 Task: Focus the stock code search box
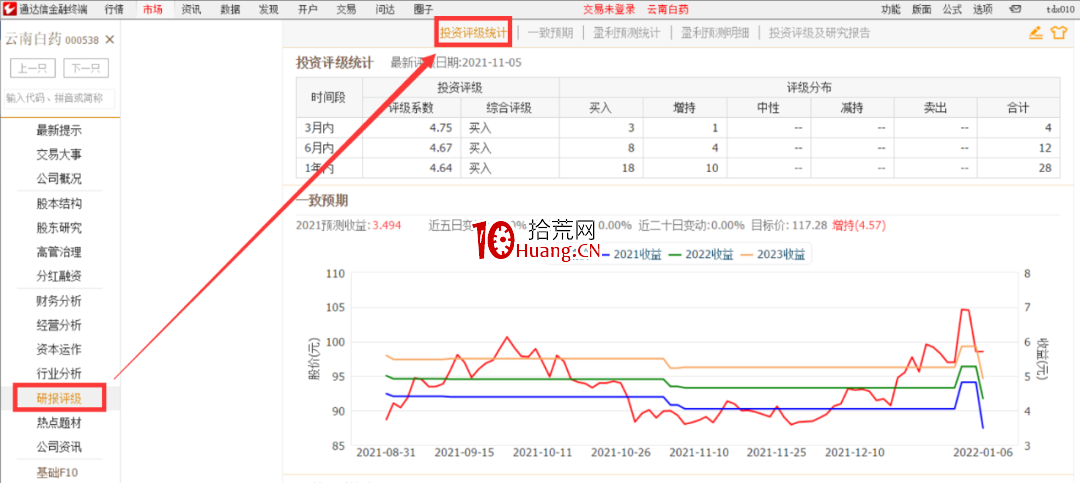[59, 99]
